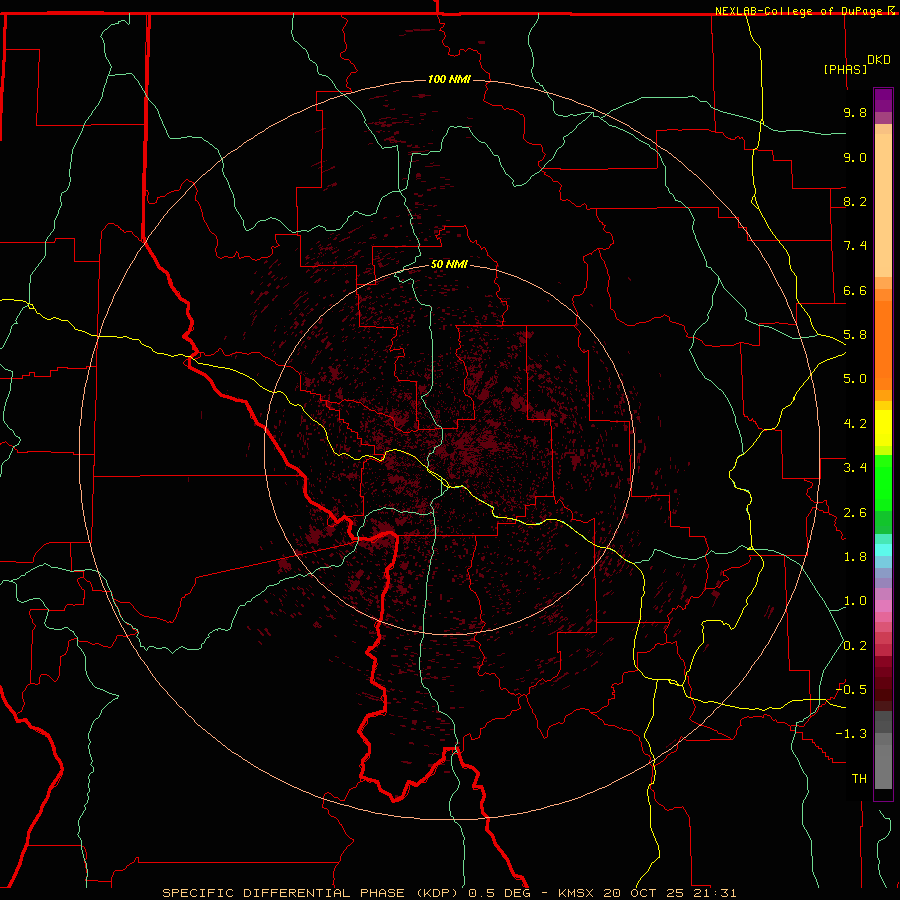The height and width of the screenshot is (900, 900).
Task: Click the 100 NMI range ring label
Action: pos(449,79)
